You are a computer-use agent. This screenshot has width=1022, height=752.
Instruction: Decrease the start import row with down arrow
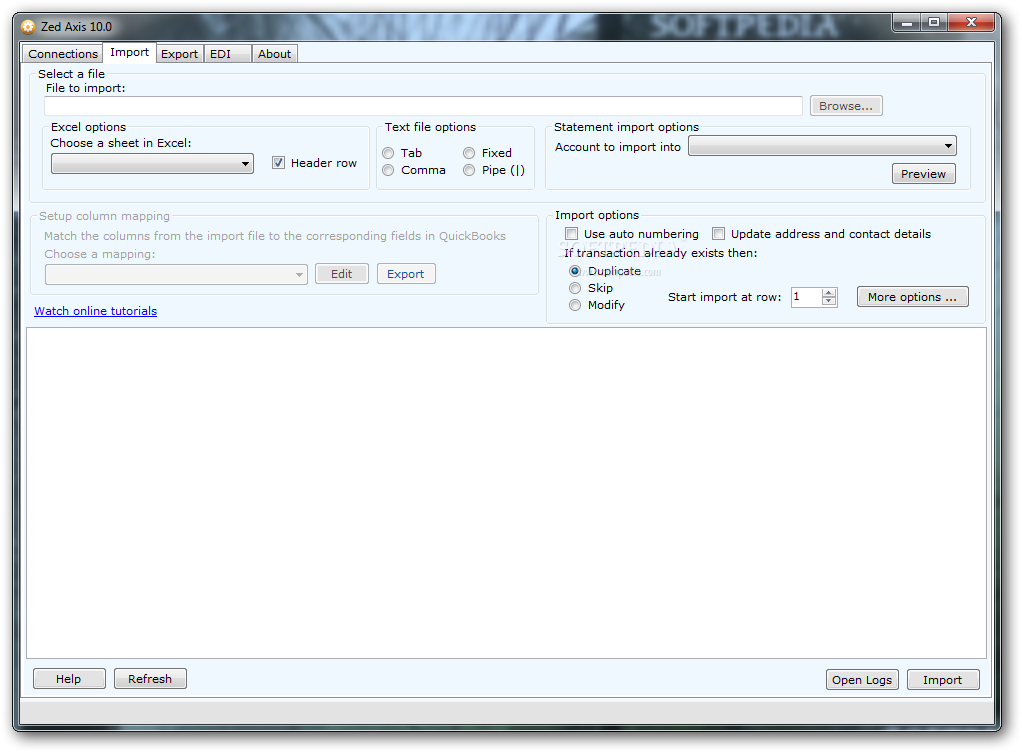pos(829,302)
